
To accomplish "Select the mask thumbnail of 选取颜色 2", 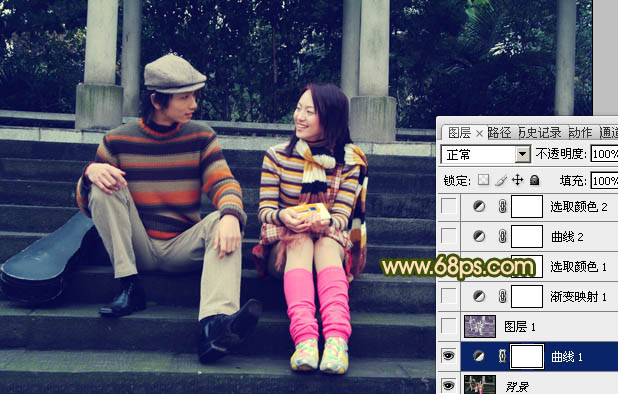I will coord(527,206).
